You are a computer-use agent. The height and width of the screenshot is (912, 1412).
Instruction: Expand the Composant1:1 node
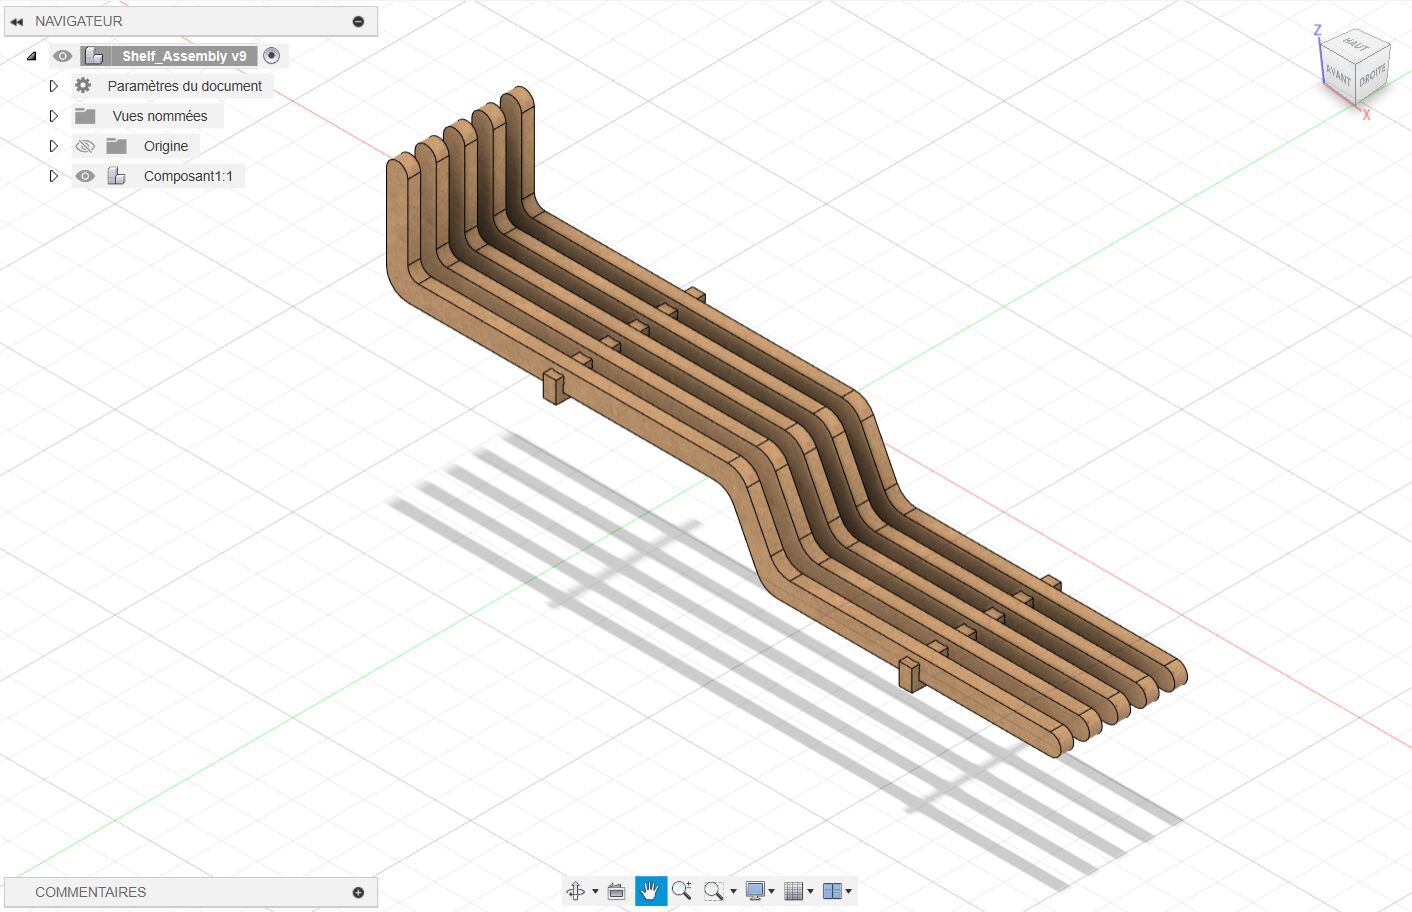[x=54, y=176]
